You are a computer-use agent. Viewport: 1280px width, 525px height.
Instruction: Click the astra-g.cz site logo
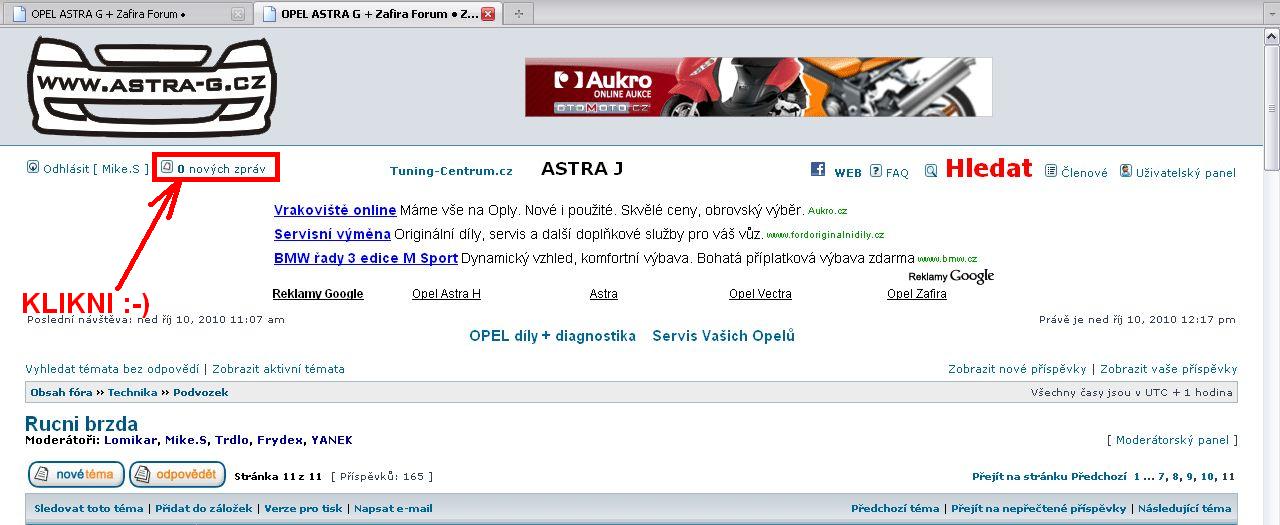tap(151, 86)
